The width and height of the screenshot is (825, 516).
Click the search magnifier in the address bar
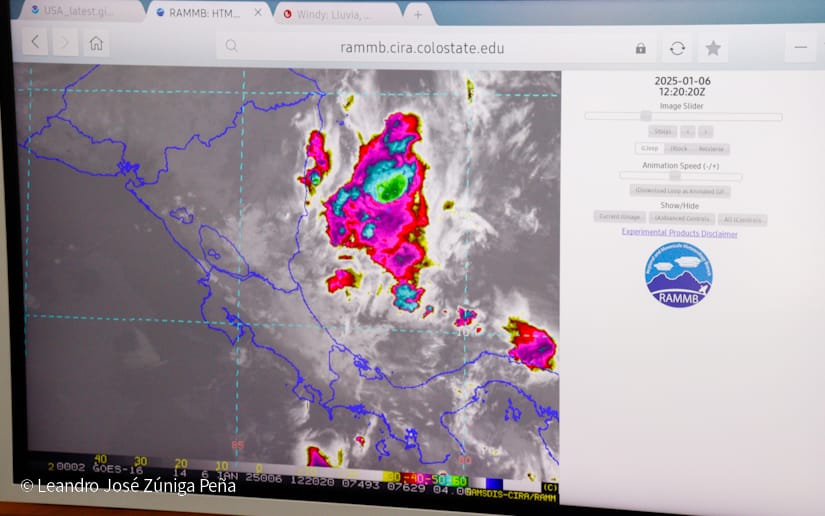tap(231, 46)
